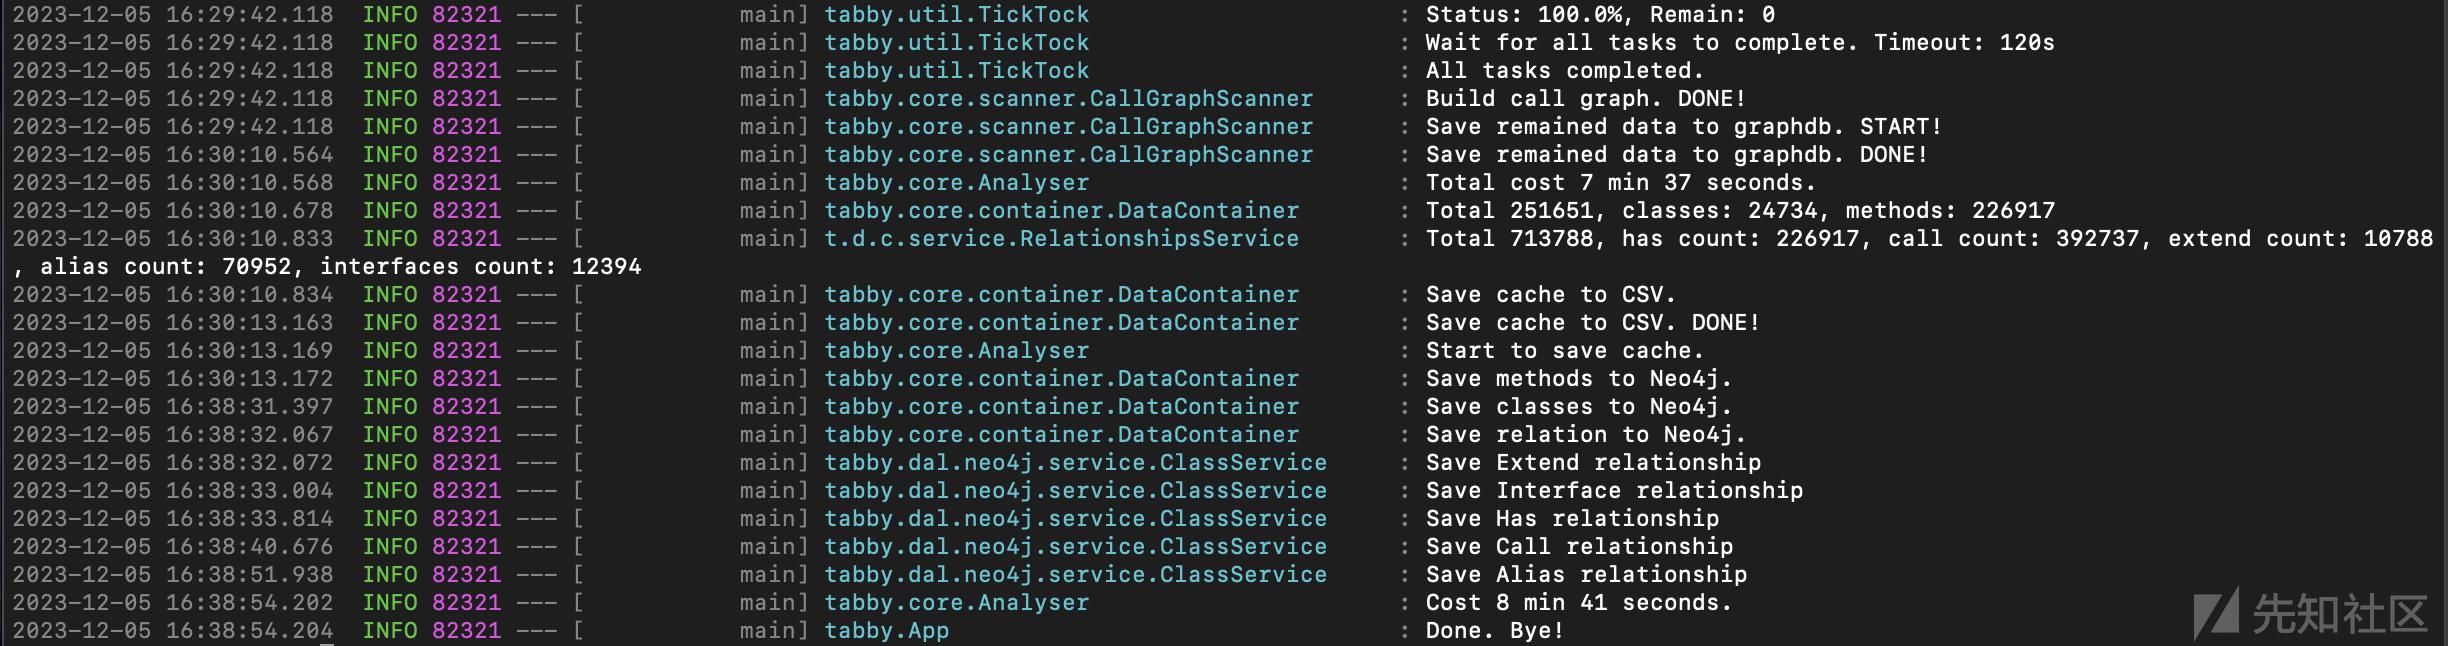Click "Save methods to Neo4j" log message

point(1578,379)
